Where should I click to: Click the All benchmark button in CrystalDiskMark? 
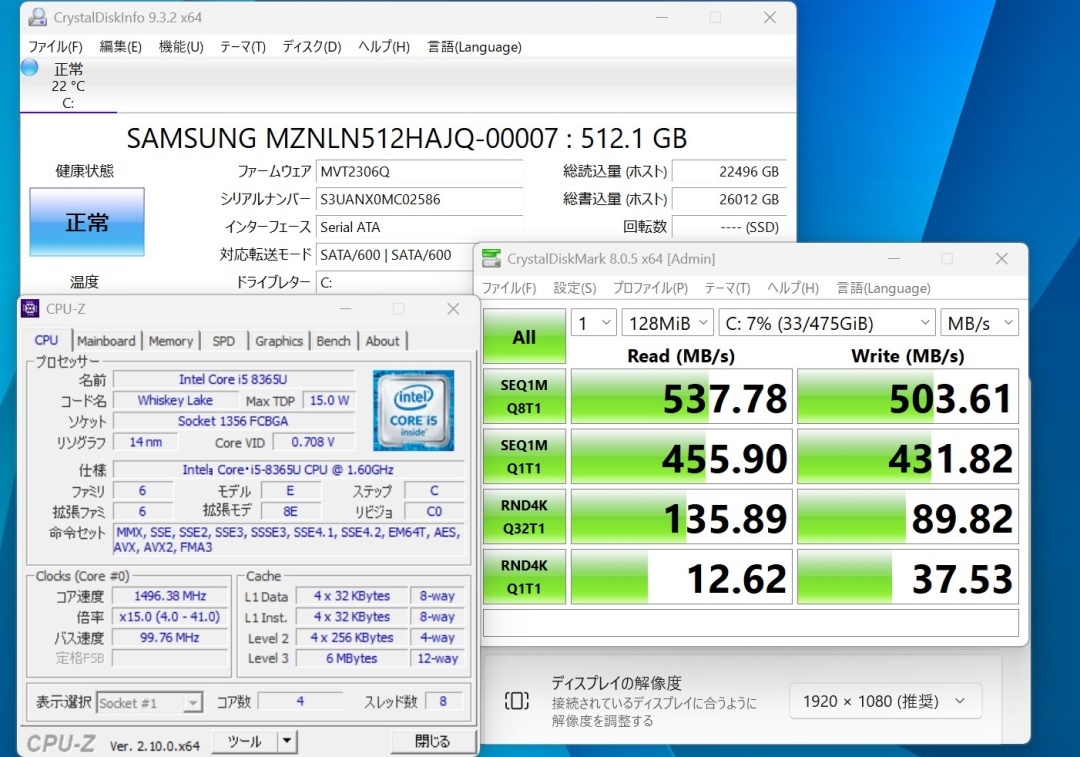(x=524, y=337)
